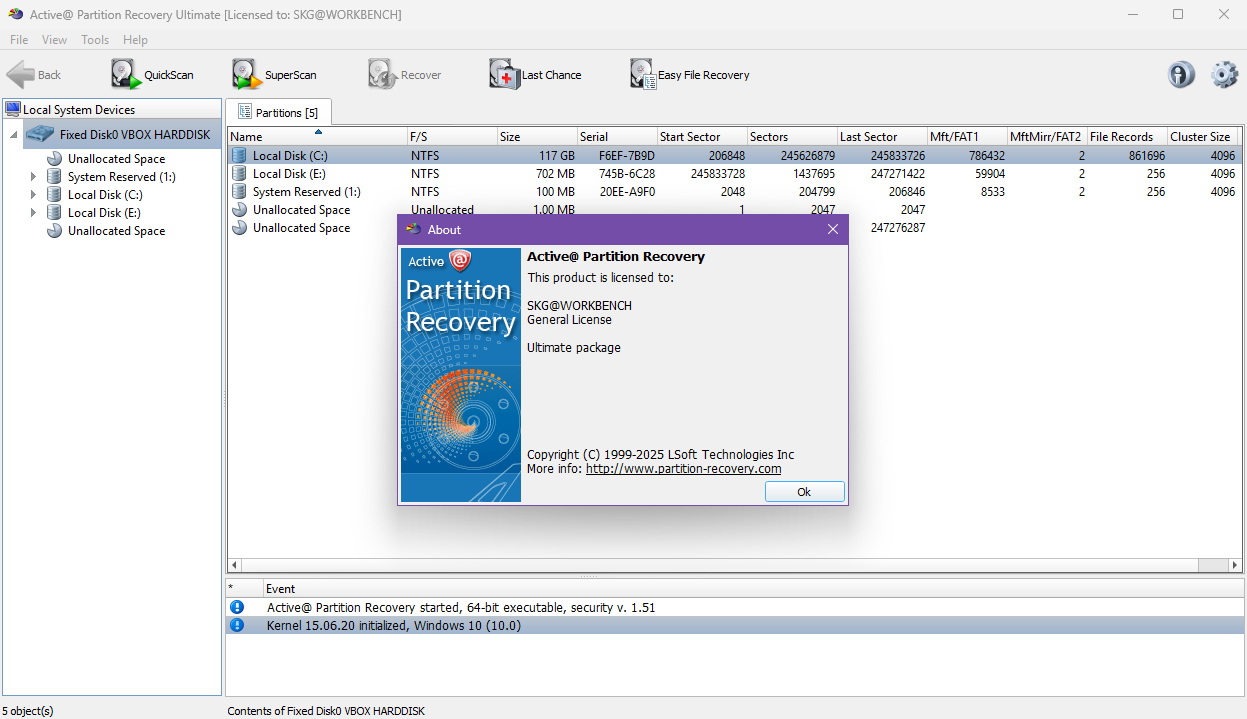Open the Help menu
Image resolution: width=1247 pixels, height=719 pixels.
(x=135, y=40)
